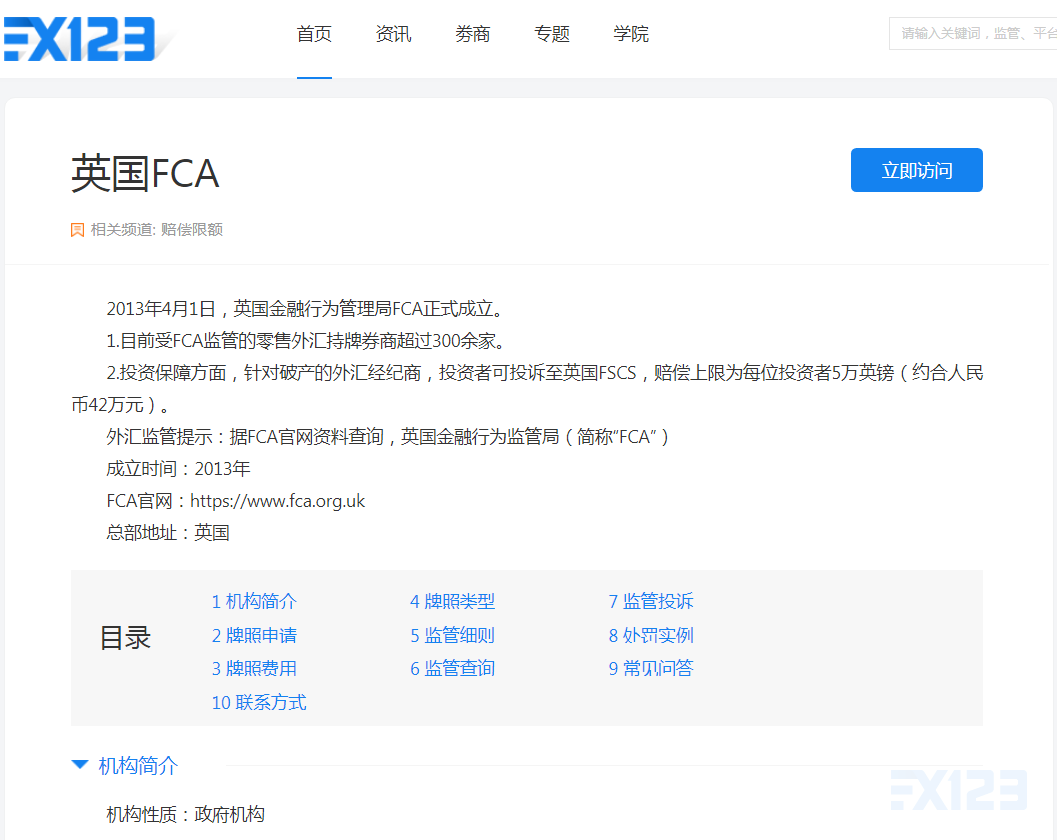Jump to 1 机构简介 in contents
The height and width of the screenshot is (840, 1057).
point(254,601)
